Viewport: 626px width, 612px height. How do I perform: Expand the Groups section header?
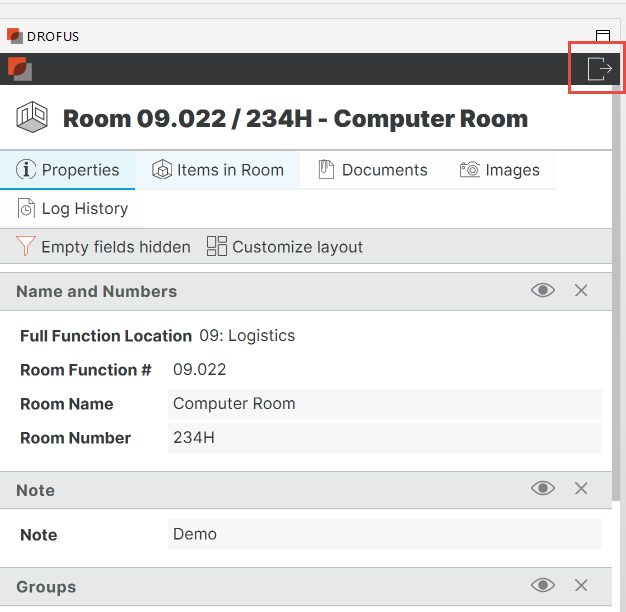click(46, 587)
